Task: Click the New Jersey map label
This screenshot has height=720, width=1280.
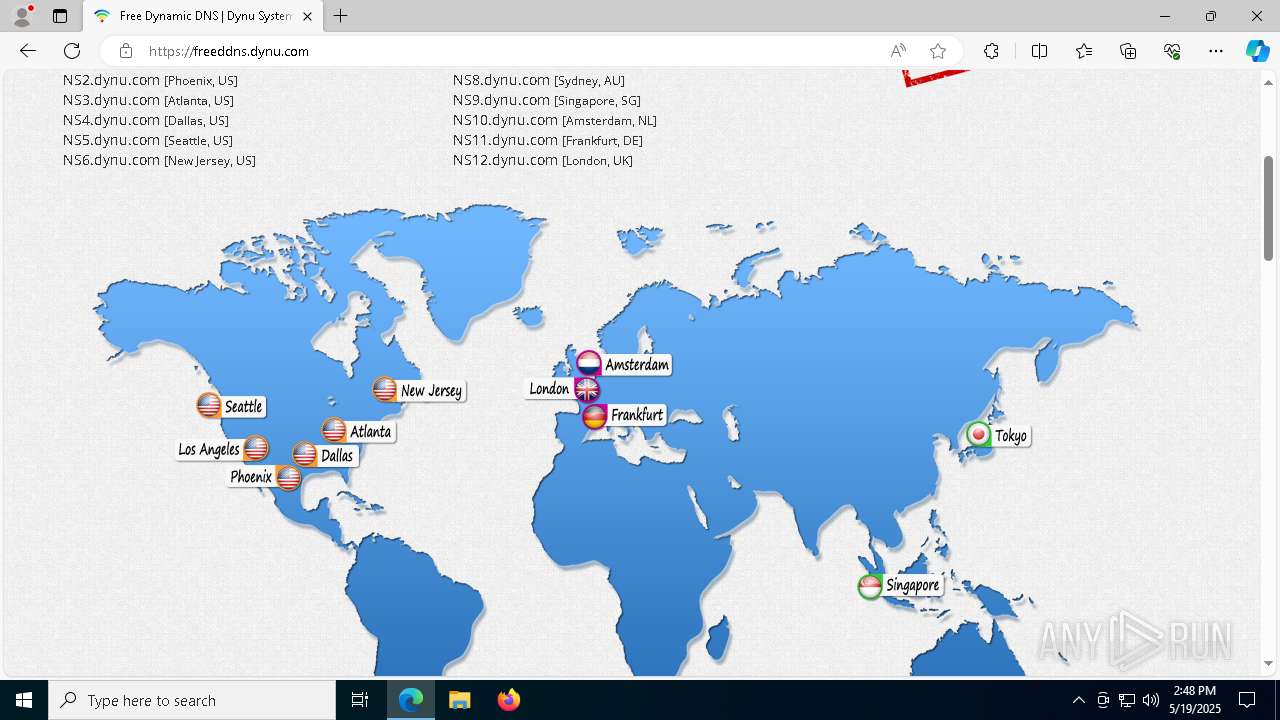Action: point(431,390)
